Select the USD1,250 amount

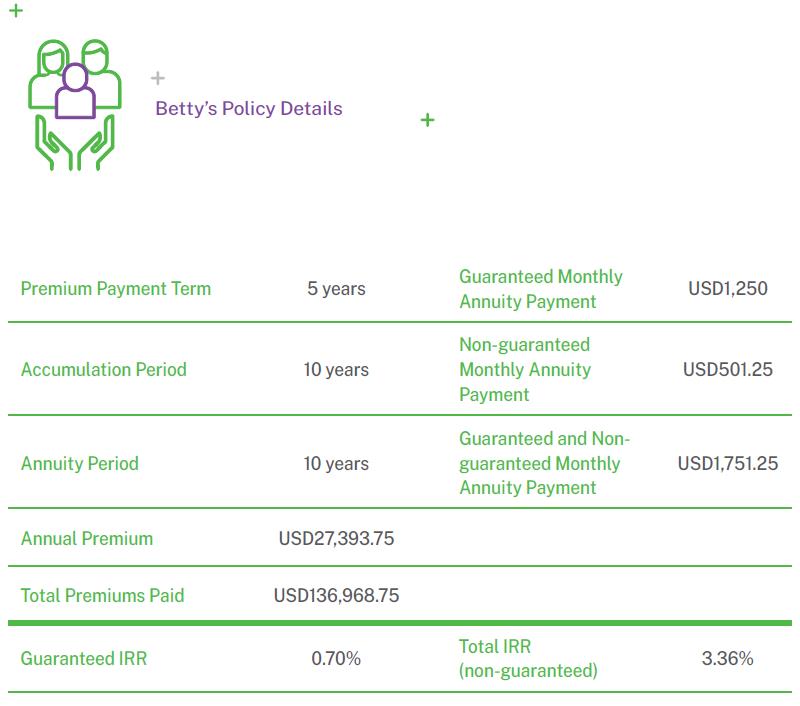pos(728,289)
